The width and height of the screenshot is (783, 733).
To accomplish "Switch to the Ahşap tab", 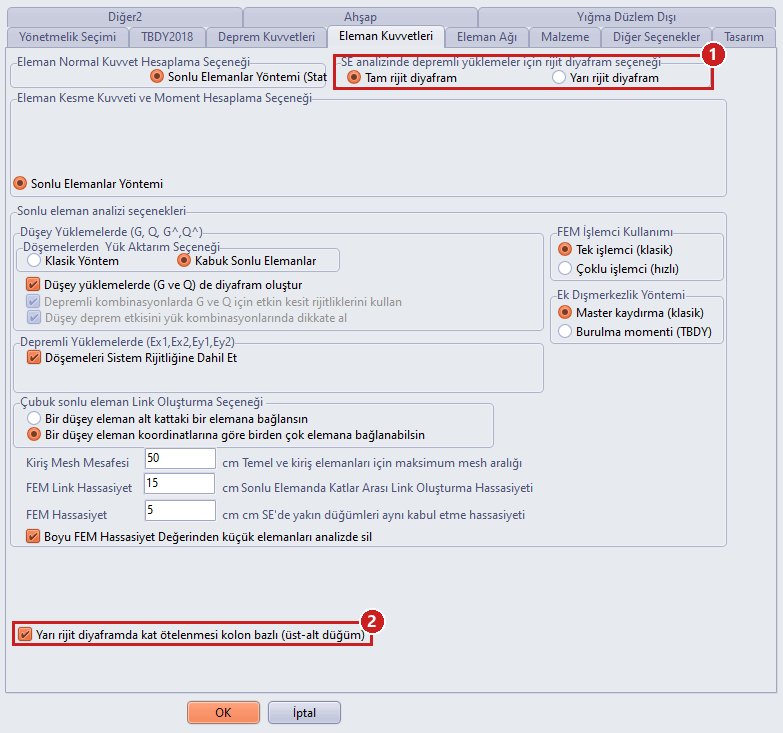I will [x=360, y=17].
